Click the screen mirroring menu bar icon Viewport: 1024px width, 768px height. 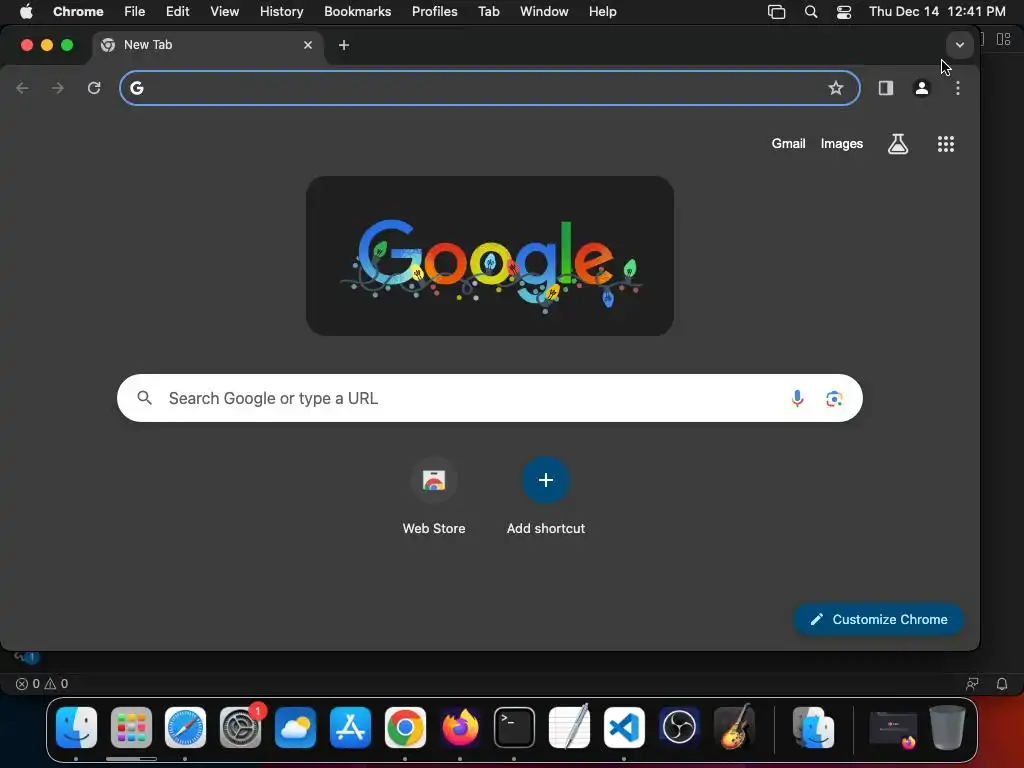point(776,12)
